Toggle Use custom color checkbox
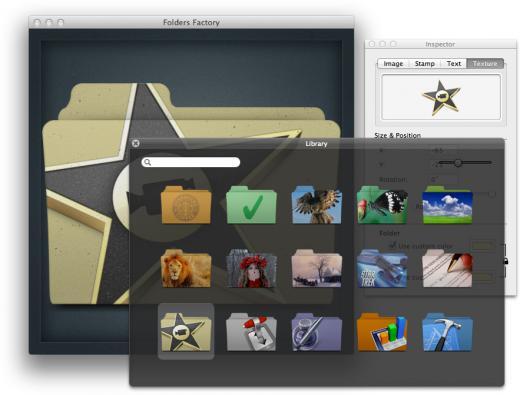This screenshot has height=395, width=520. pos(393,245)
